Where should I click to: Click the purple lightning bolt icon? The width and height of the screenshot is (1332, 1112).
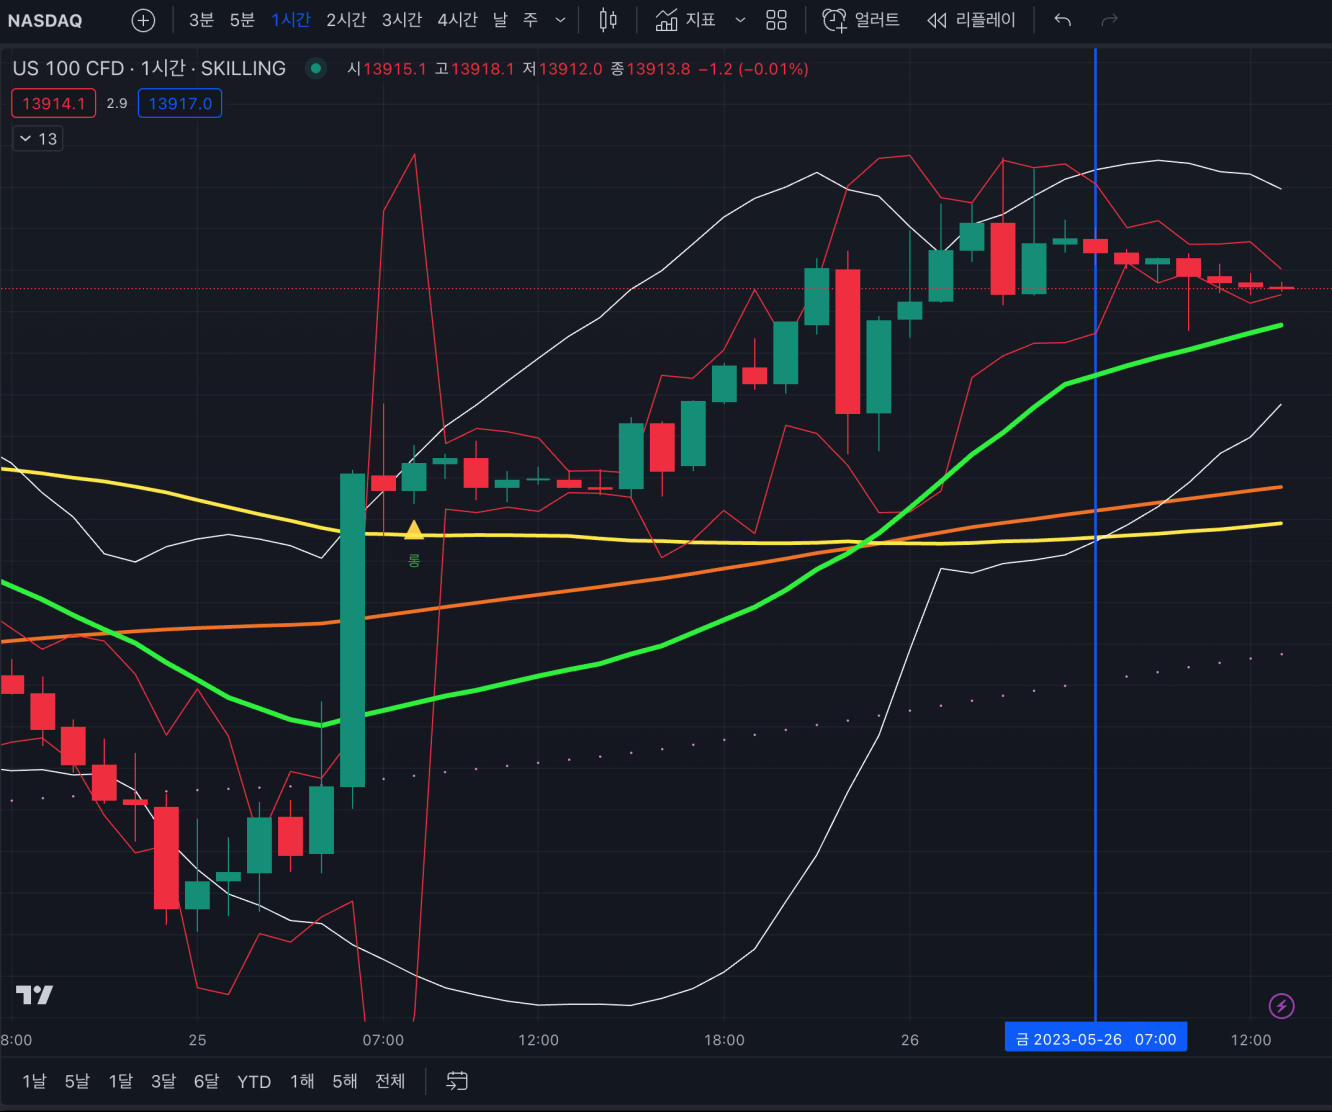(1281, 1006)
